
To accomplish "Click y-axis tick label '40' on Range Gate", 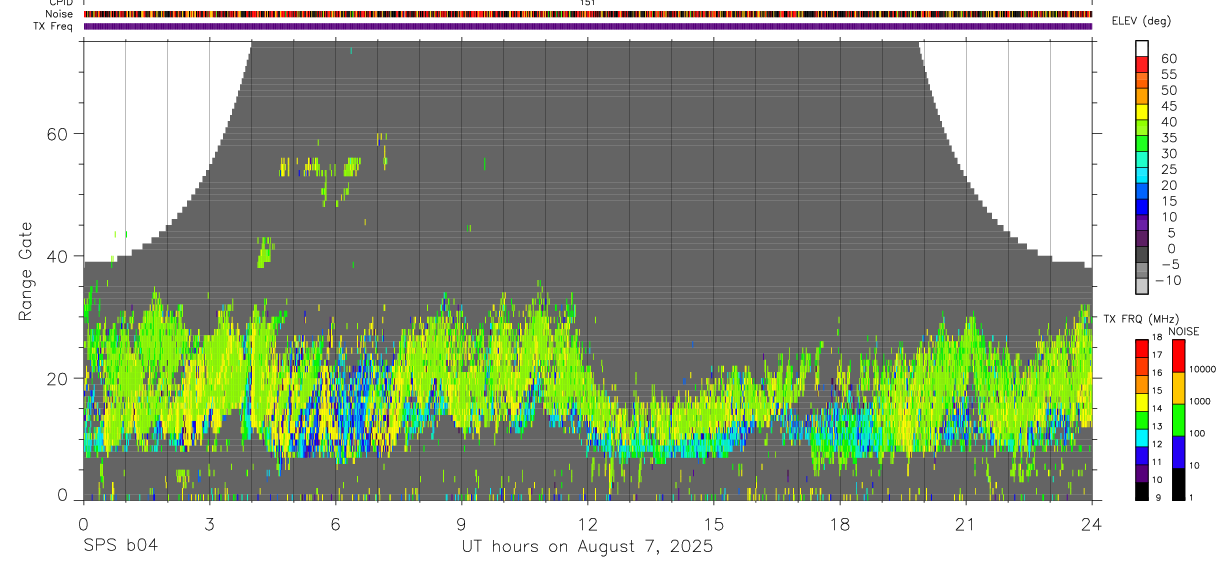I will point(57,256).
